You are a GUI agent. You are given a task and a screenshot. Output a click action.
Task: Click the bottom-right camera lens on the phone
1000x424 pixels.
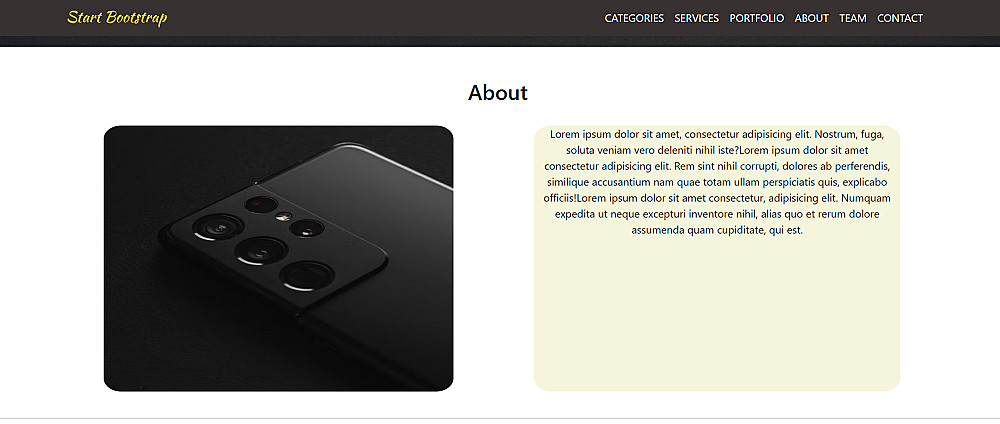[307, 275]
